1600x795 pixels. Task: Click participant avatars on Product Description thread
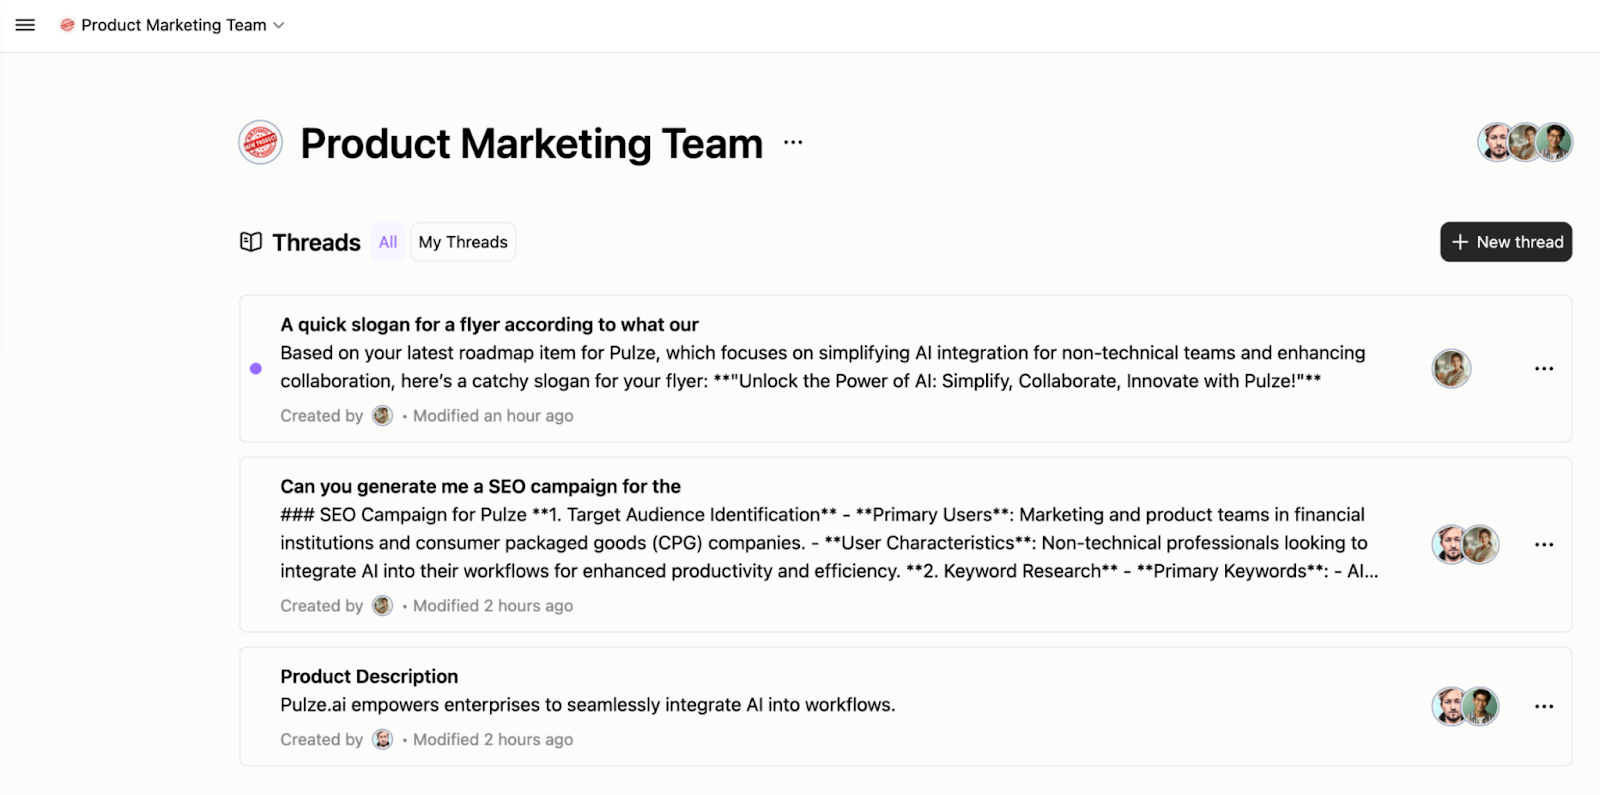1465,707
